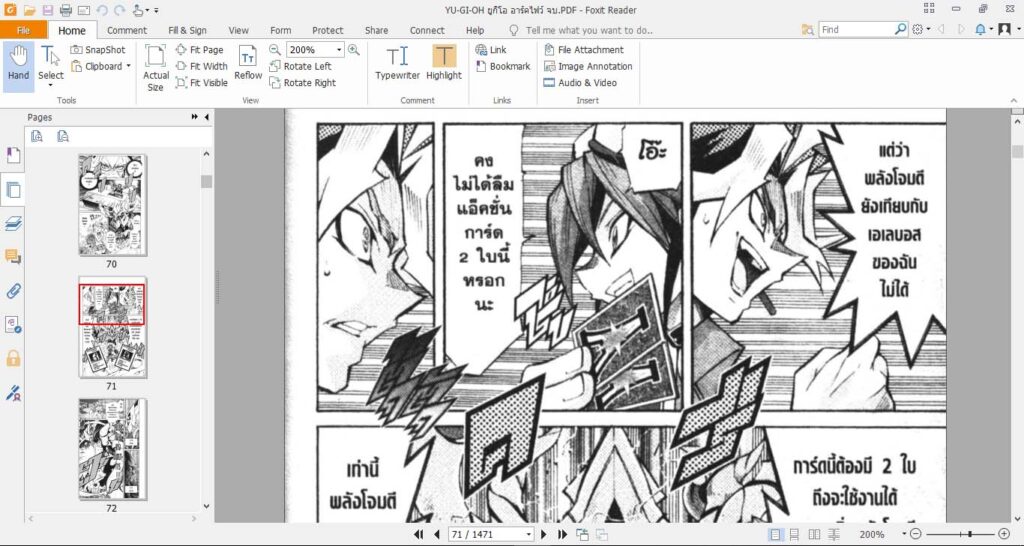
Task: Activate the Select text tool
Action: coord(50,66)
